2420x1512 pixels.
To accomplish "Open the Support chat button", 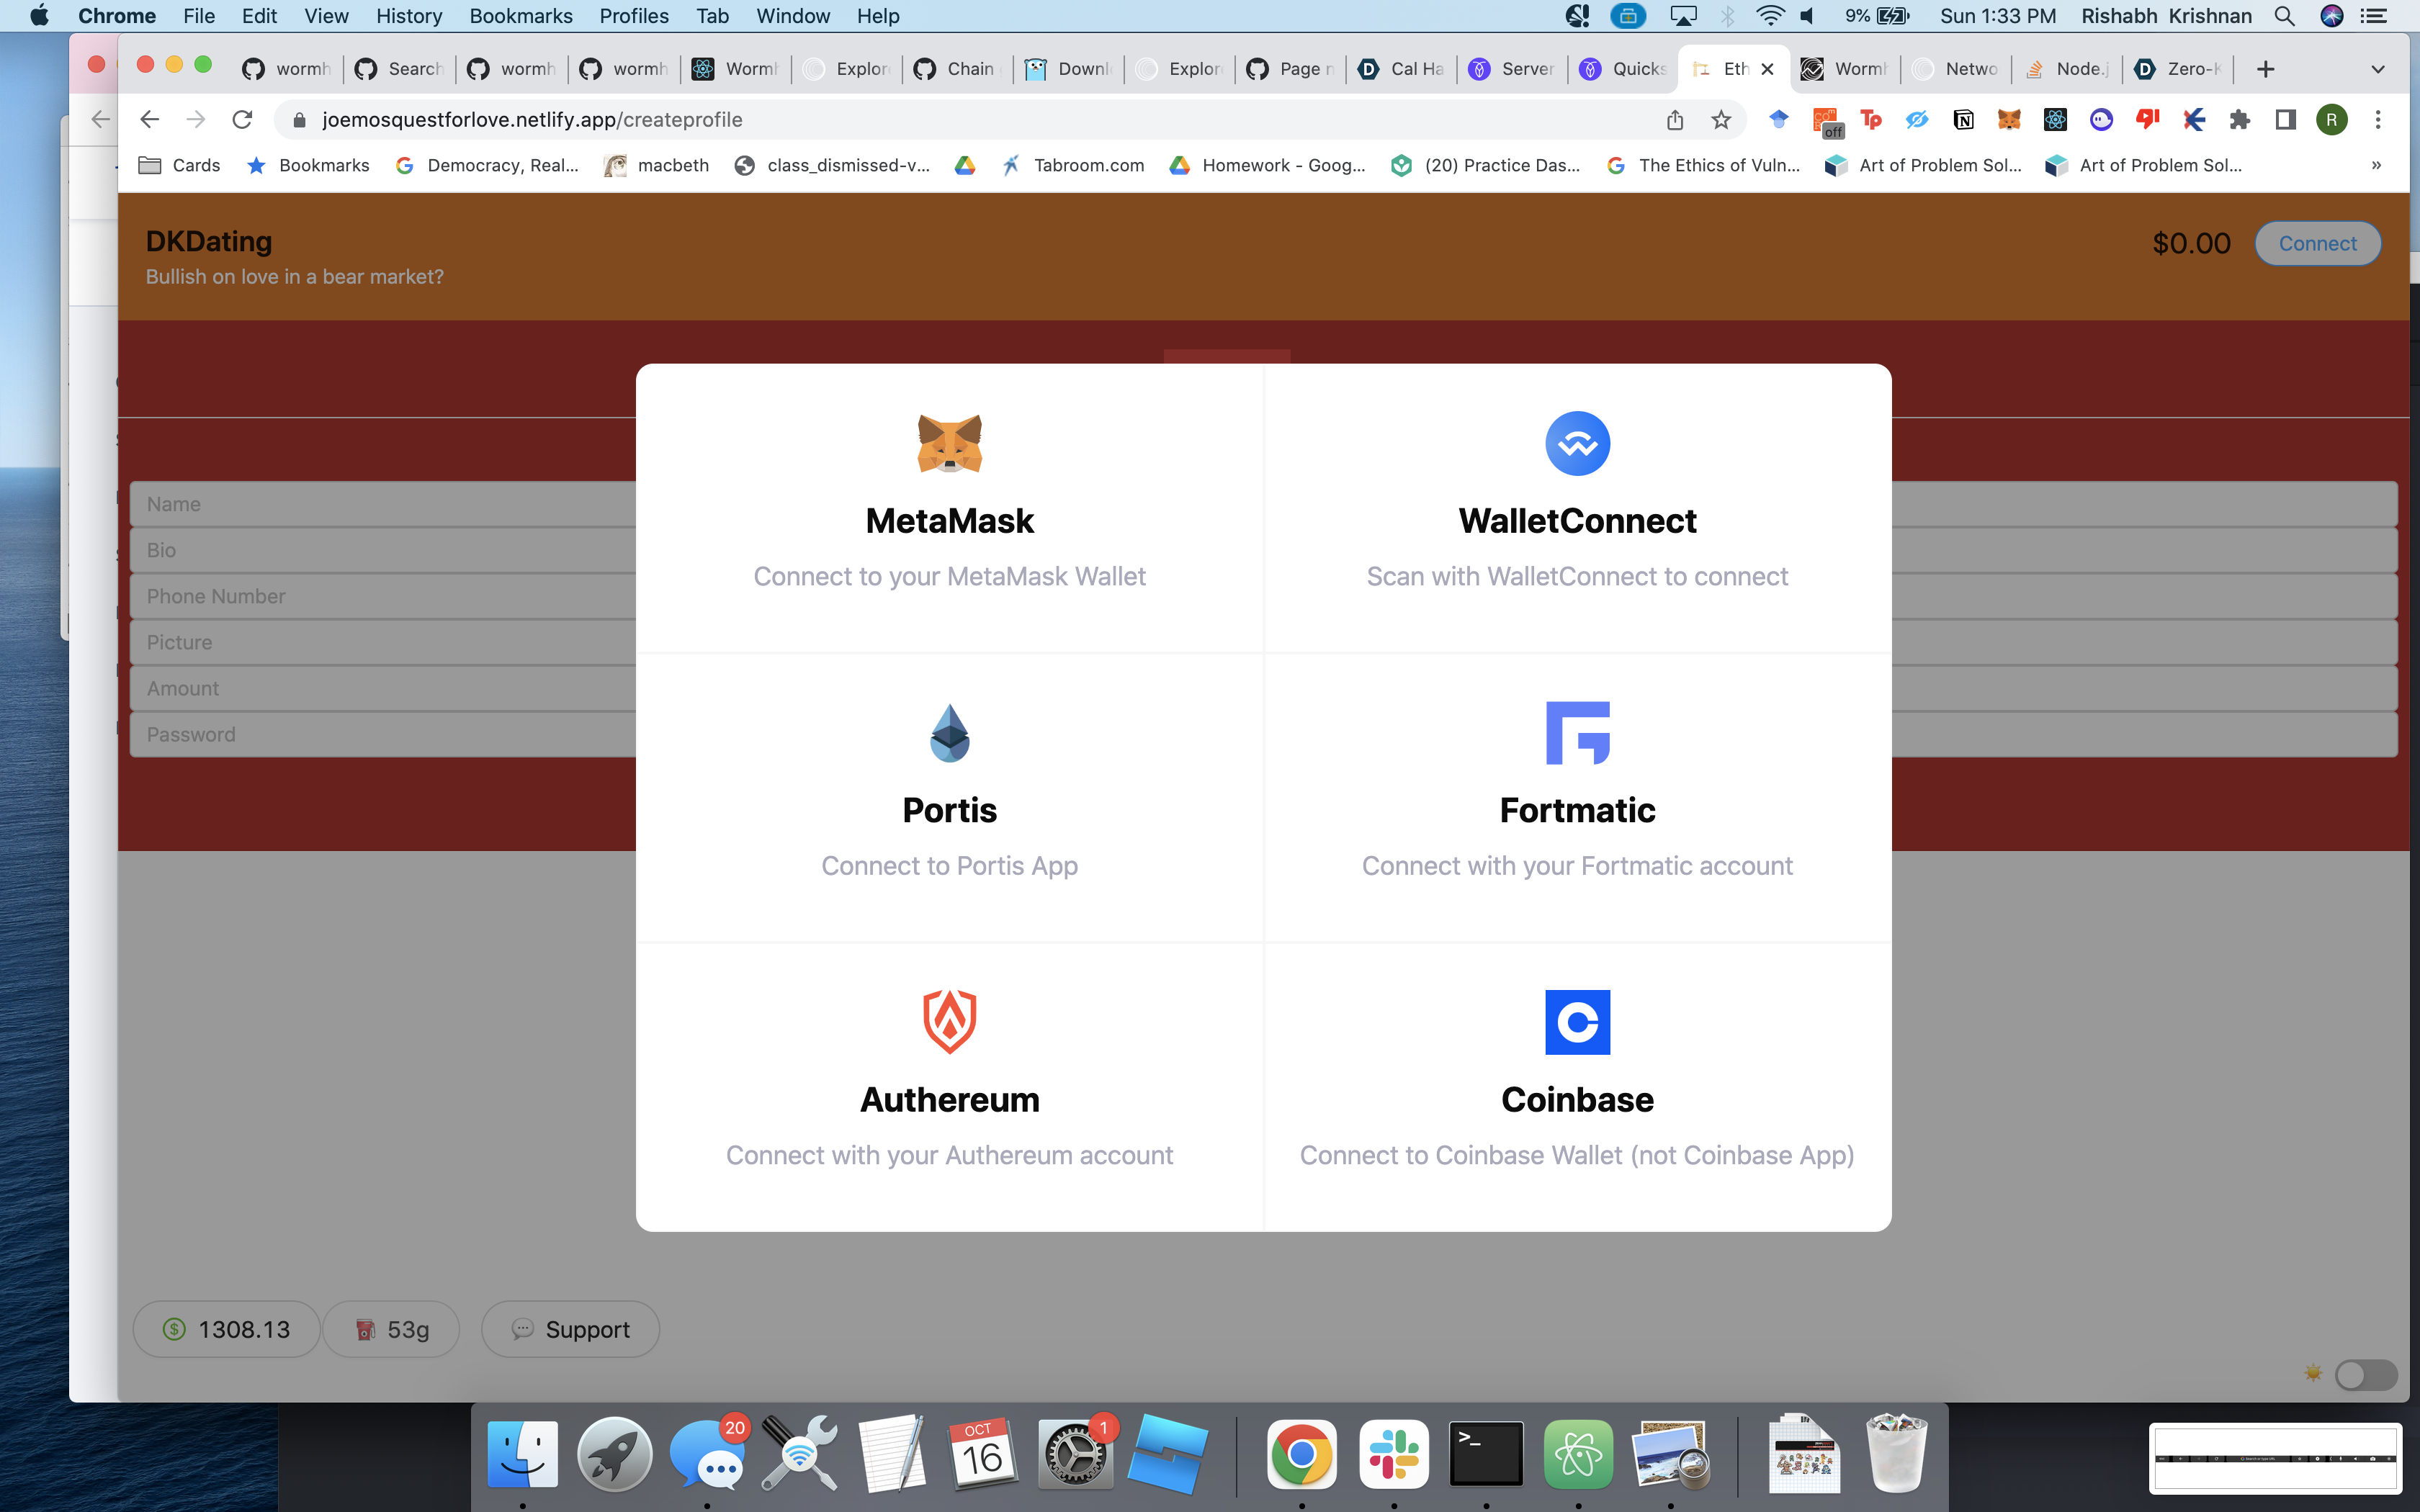I will tap(570, 1329).
